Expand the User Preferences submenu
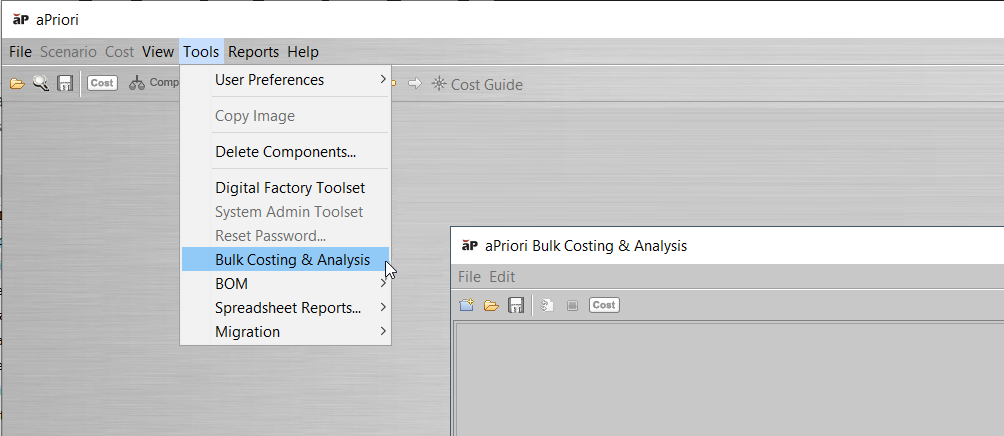This screenshot has height=436, width=1004. pos(286,80)
